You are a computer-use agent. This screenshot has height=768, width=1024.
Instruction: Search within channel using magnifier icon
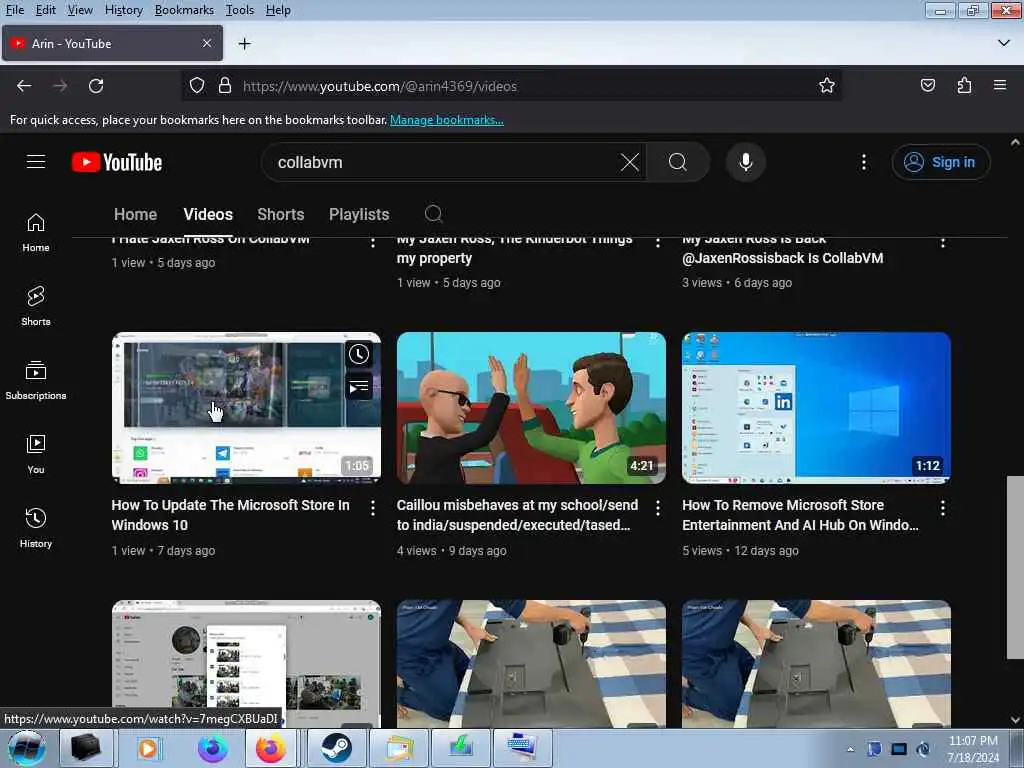[433, 214]
